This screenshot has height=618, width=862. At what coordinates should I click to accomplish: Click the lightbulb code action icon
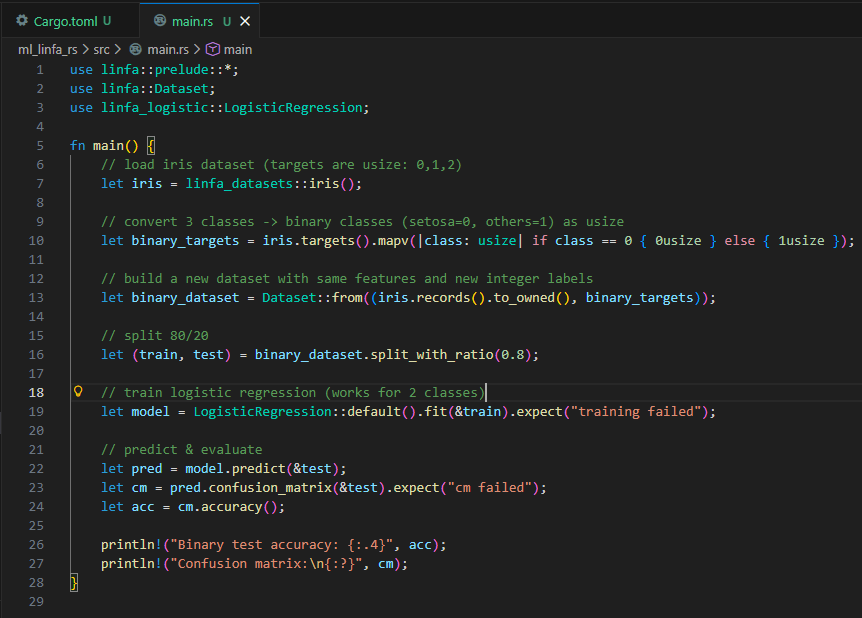[78, 392]
